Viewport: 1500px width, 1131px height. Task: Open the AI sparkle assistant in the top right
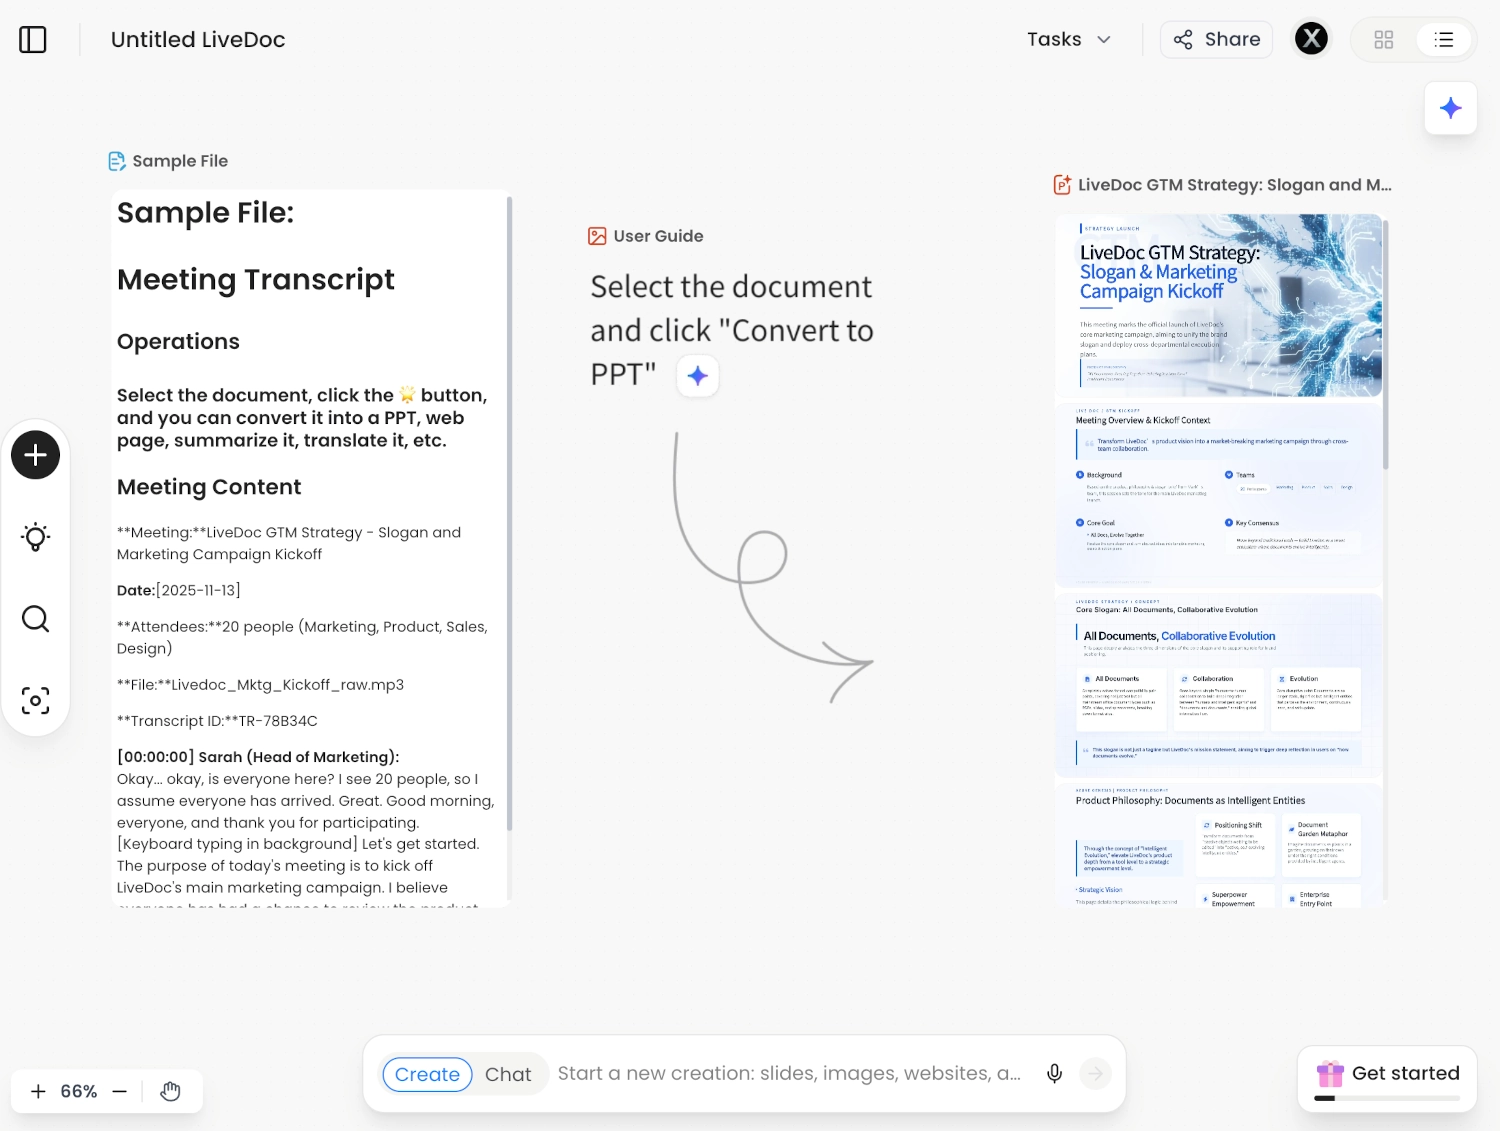pos(1451,108)
